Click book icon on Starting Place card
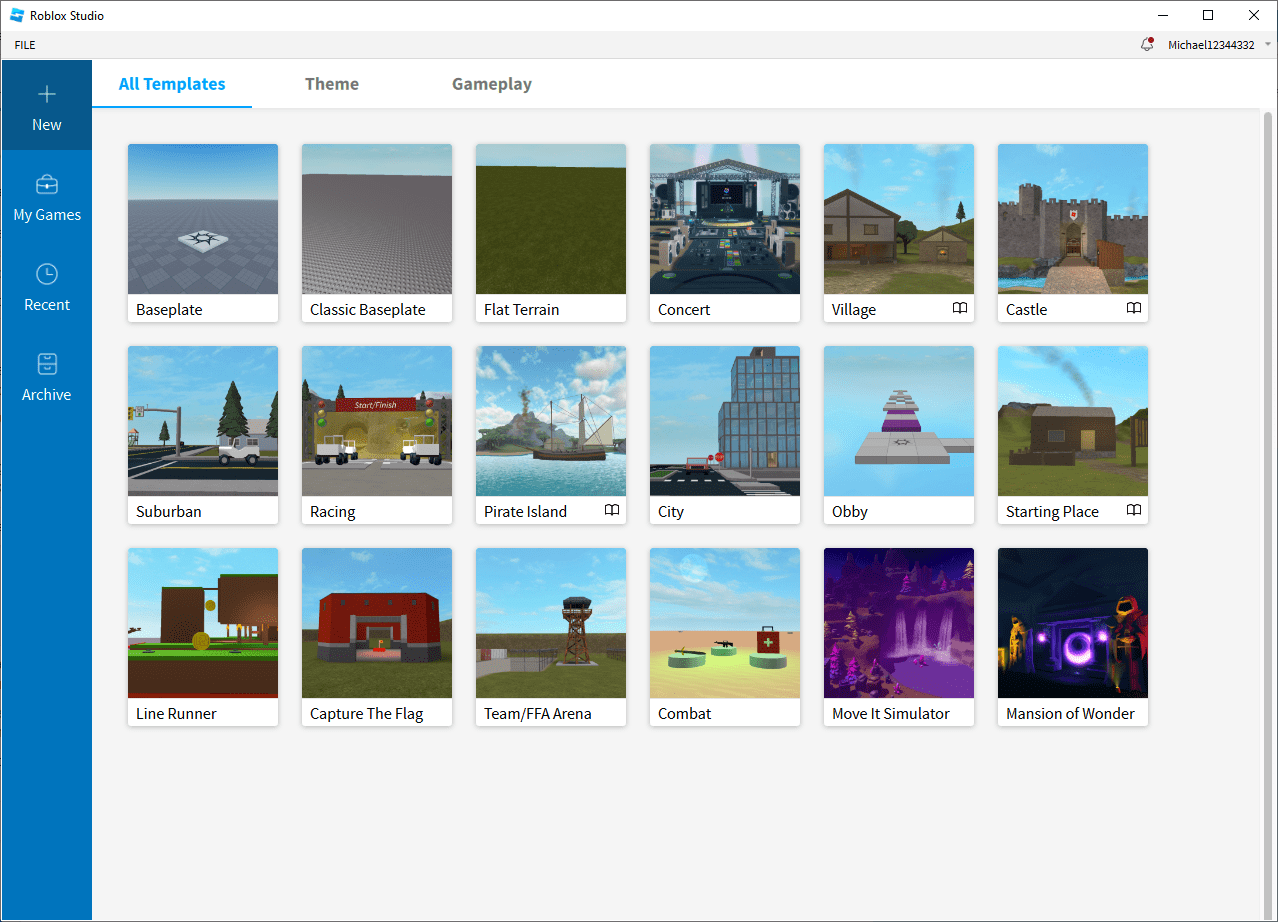1278x922 pixels. 1134,510
